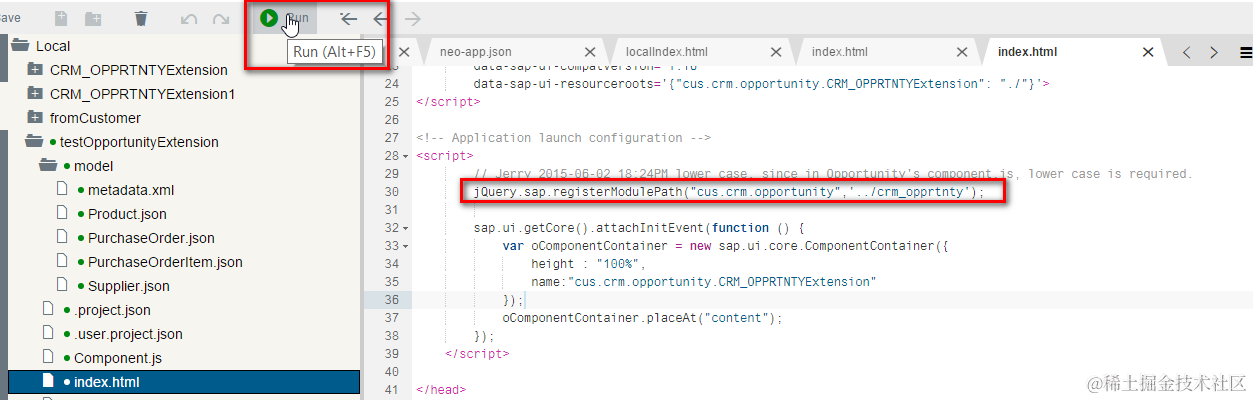Switch to the localIndex.html tab
The width and height of the screenshot is (1253, 400).
coord(667,52)
